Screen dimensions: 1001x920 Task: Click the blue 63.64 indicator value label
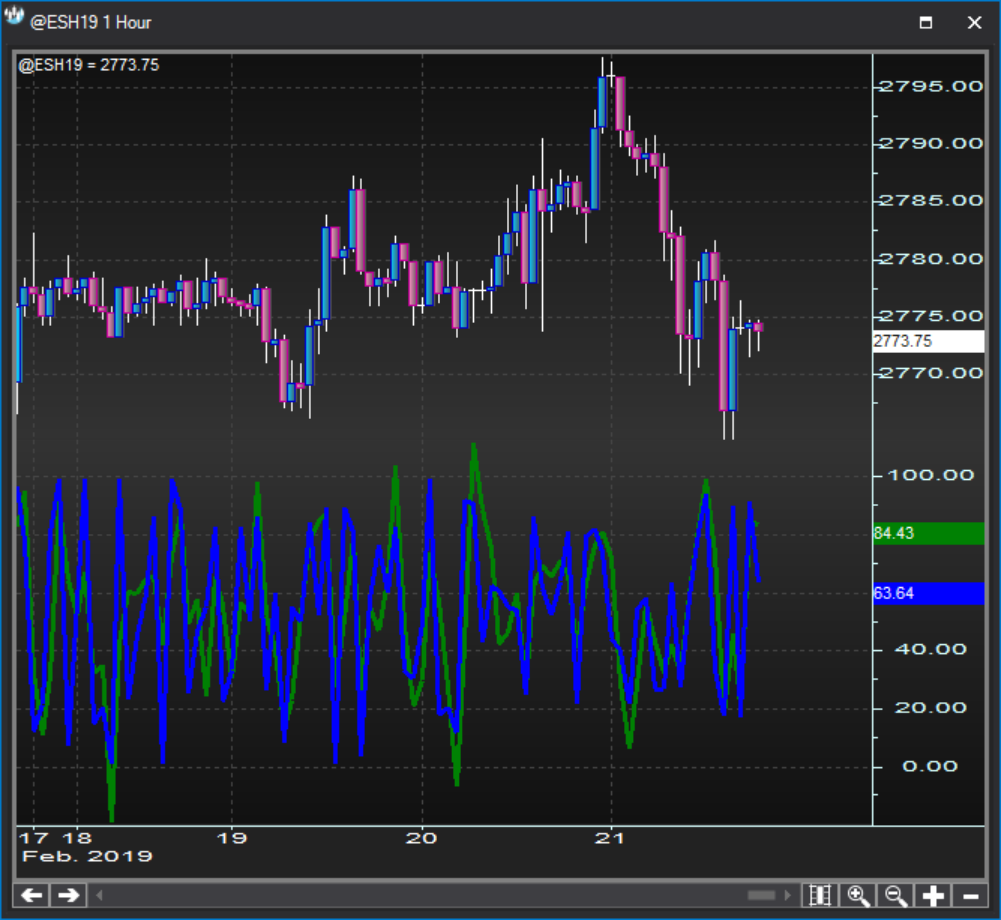[928, 593]
